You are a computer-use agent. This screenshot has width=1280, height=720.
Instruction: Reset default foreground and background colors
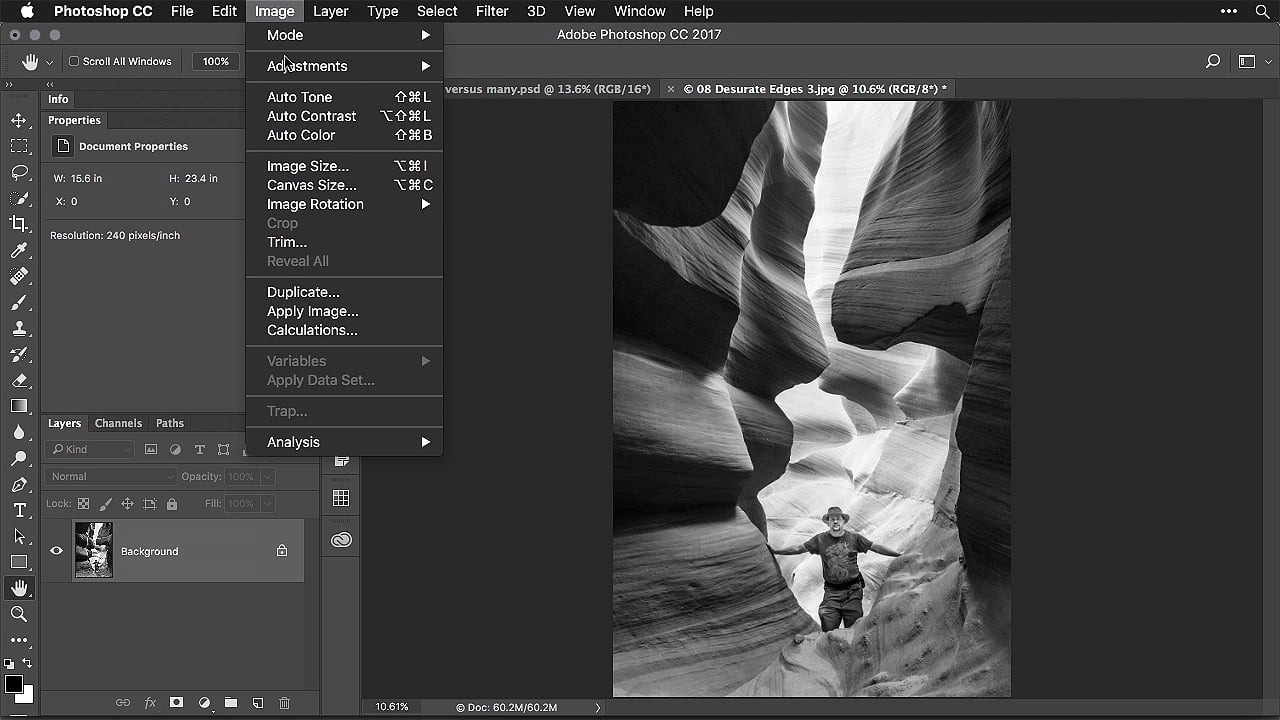[9, 663]
